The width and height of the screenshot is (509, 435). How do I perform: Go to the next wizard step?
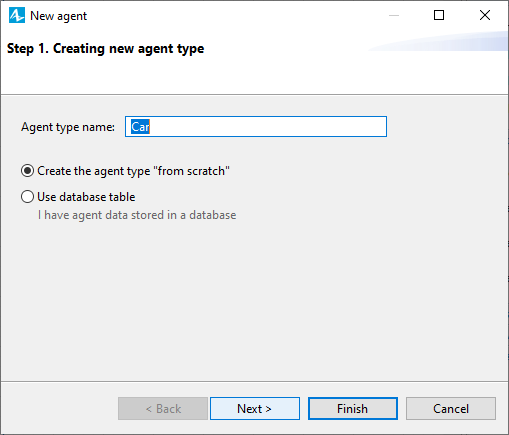255,408
